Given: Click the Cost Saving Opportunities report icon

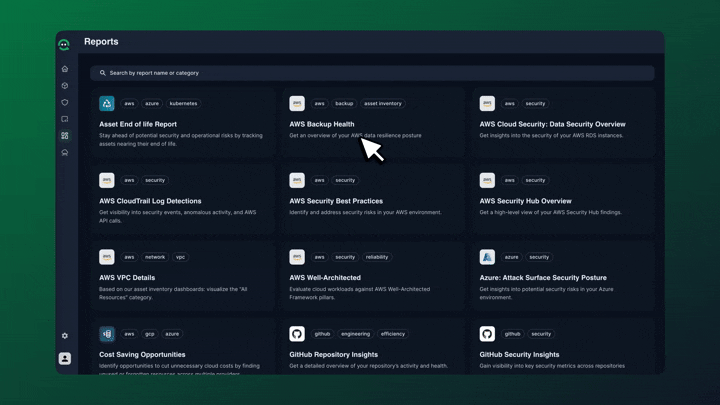Looking at the screenshot, I should (107, 334).
